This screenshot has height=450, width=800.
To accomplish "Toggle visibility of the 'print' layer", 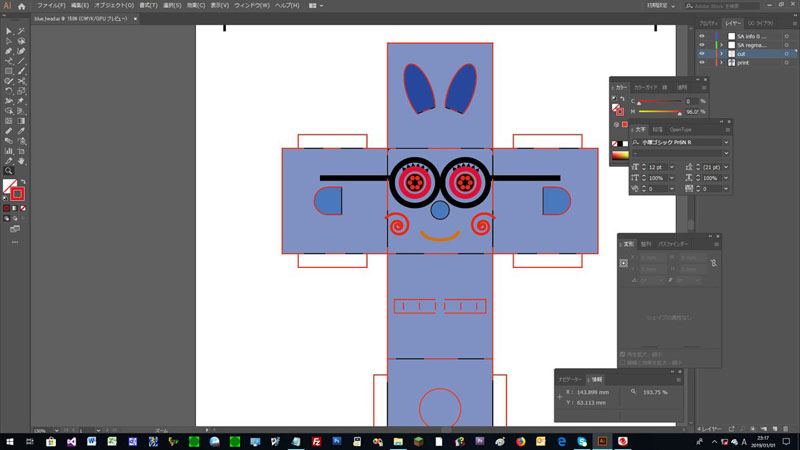I will (702, 62).
